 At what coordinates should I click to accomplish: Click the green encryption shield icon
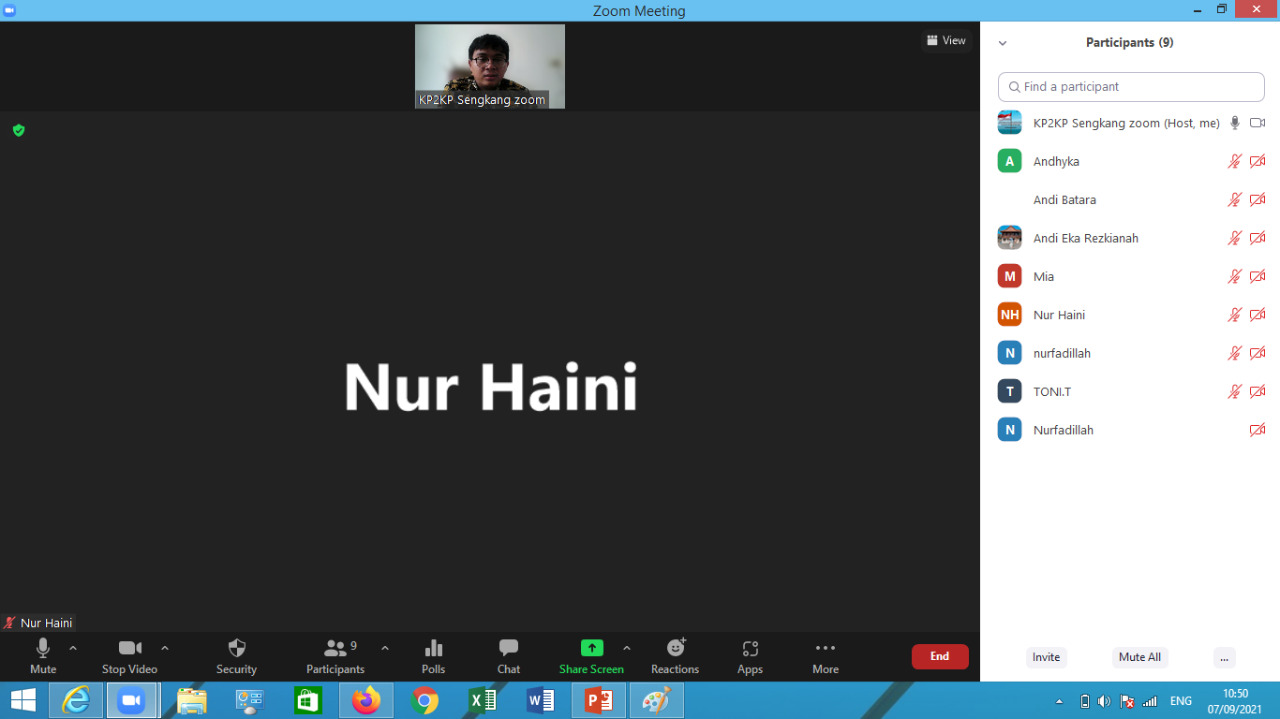(x=18, y=130)
